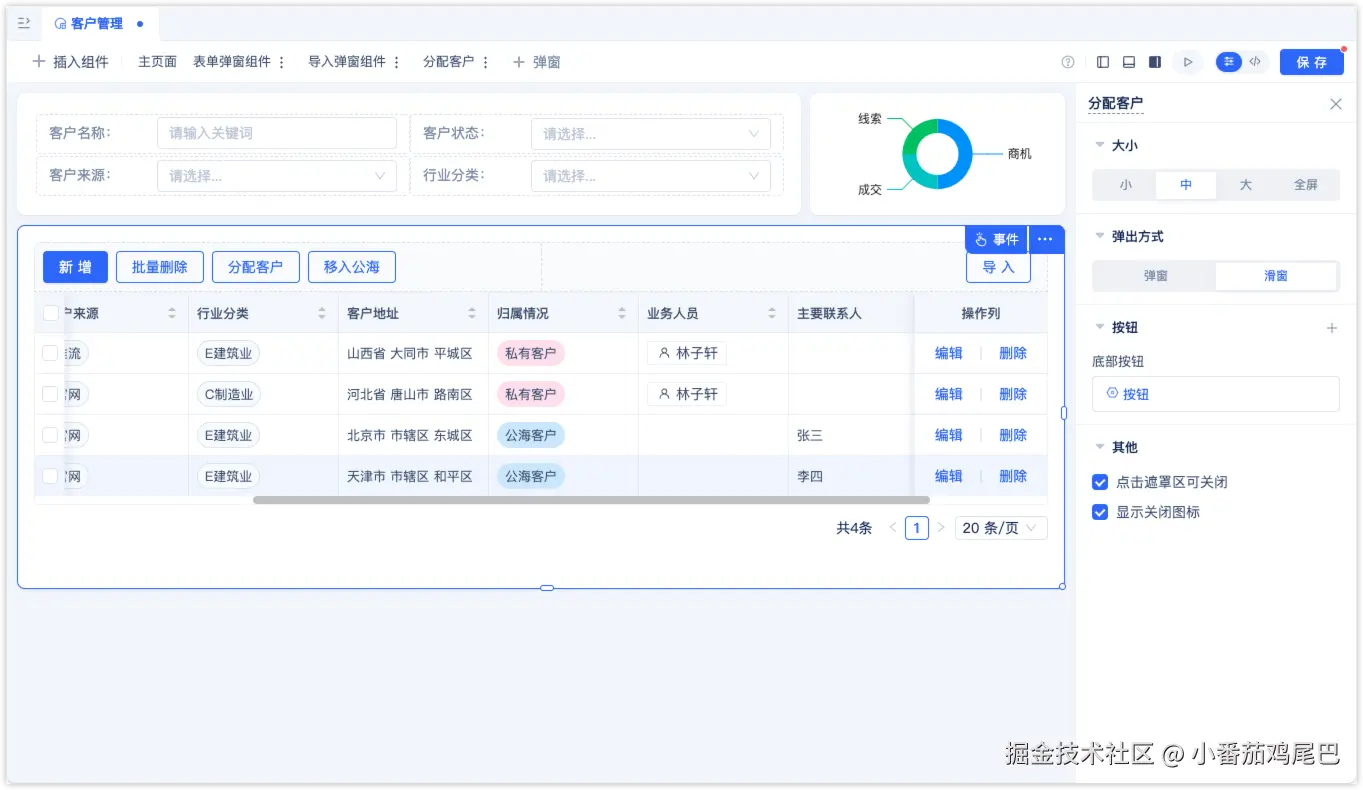1363x790 pixels.
Task: Click the table's horizontal scrollbar
Action: coord(591,500)
